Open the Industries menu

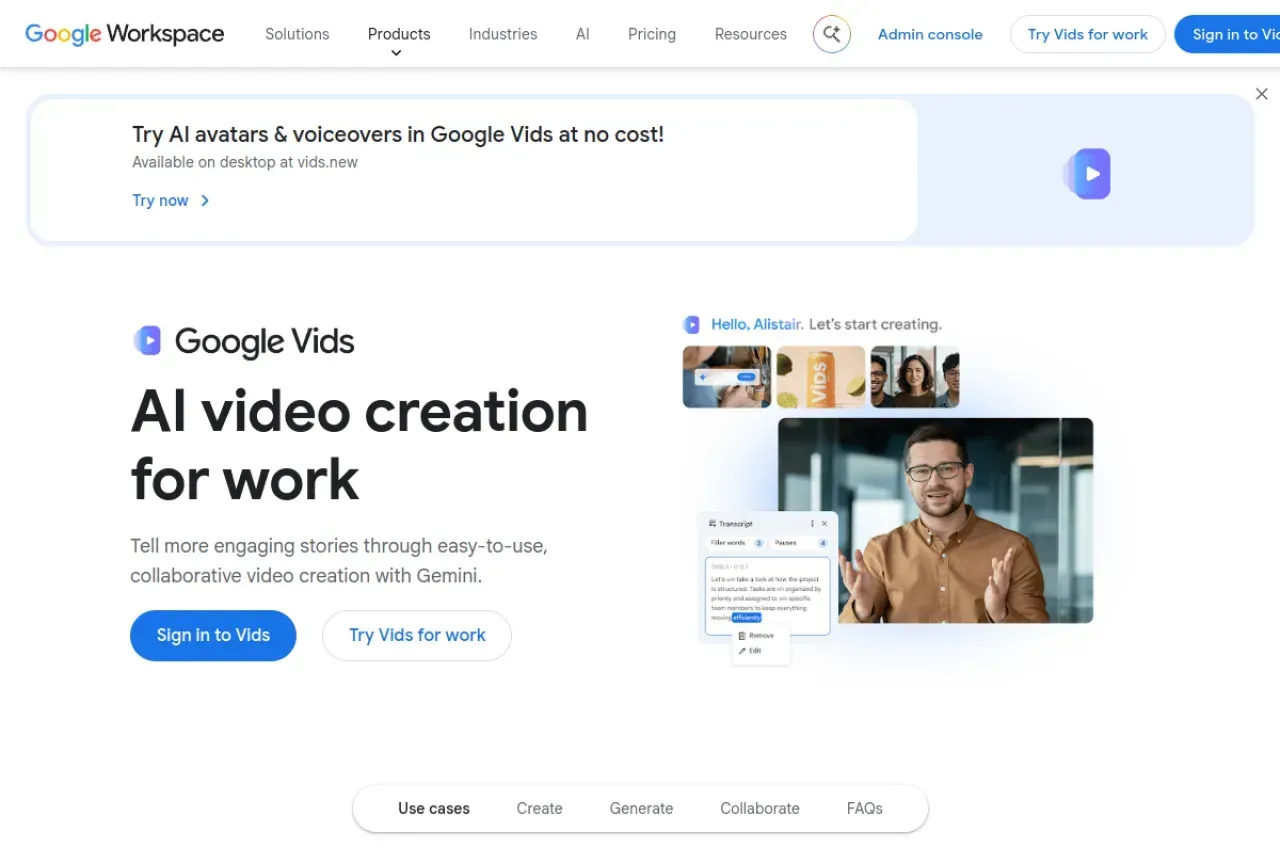click(x=503, y=34)
